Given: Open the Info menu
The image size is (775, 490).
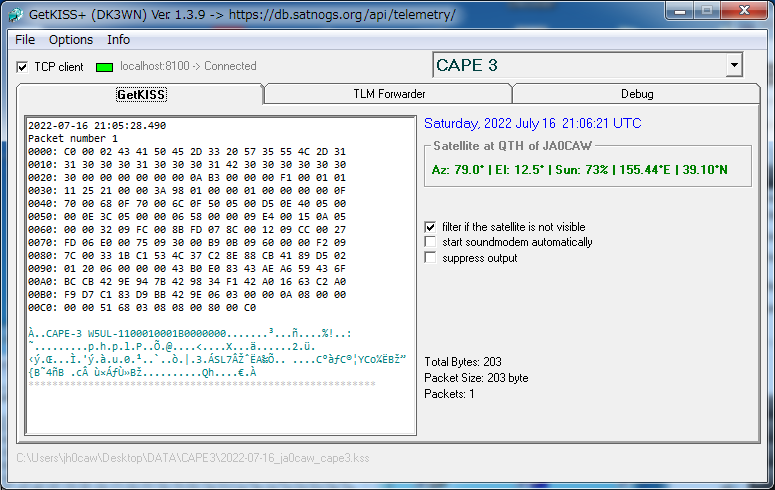Looking at the screenshot, I should (x=118, y=40).
